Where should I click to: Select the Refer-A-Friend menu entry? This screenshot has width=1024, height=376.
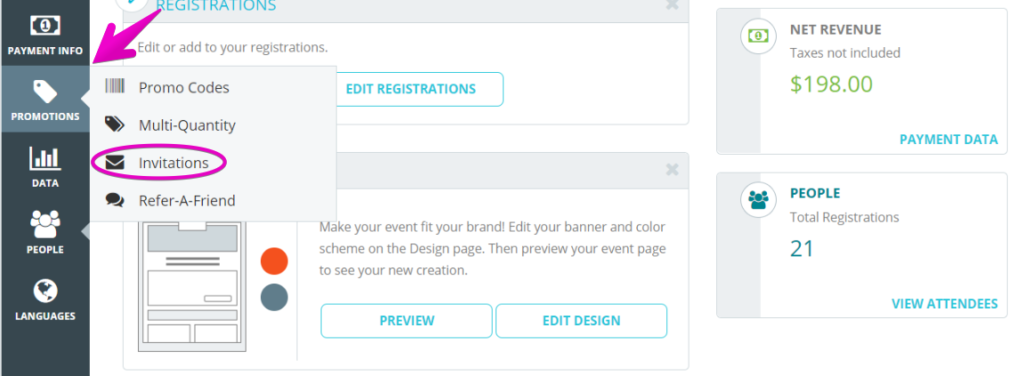click(187, 200)
